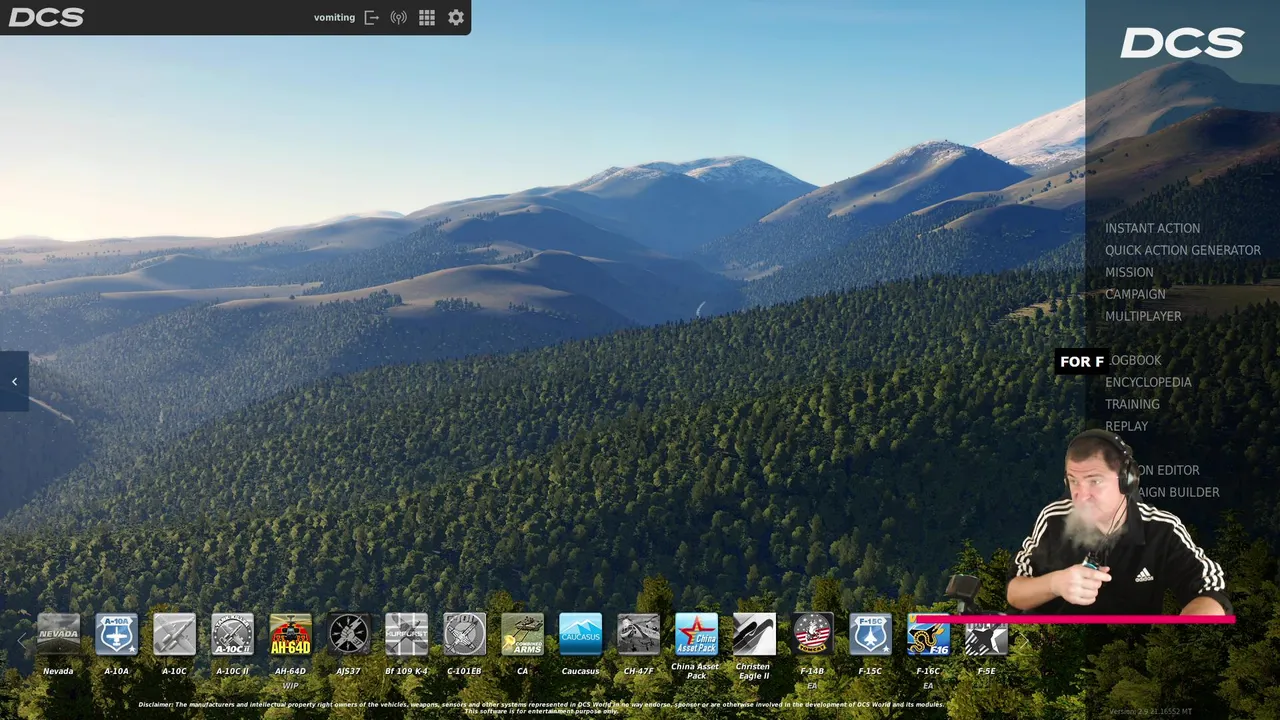The image size is (1280, 720).
Task: Open the AH-64D module icon
Action: click(x=290, y=634)
